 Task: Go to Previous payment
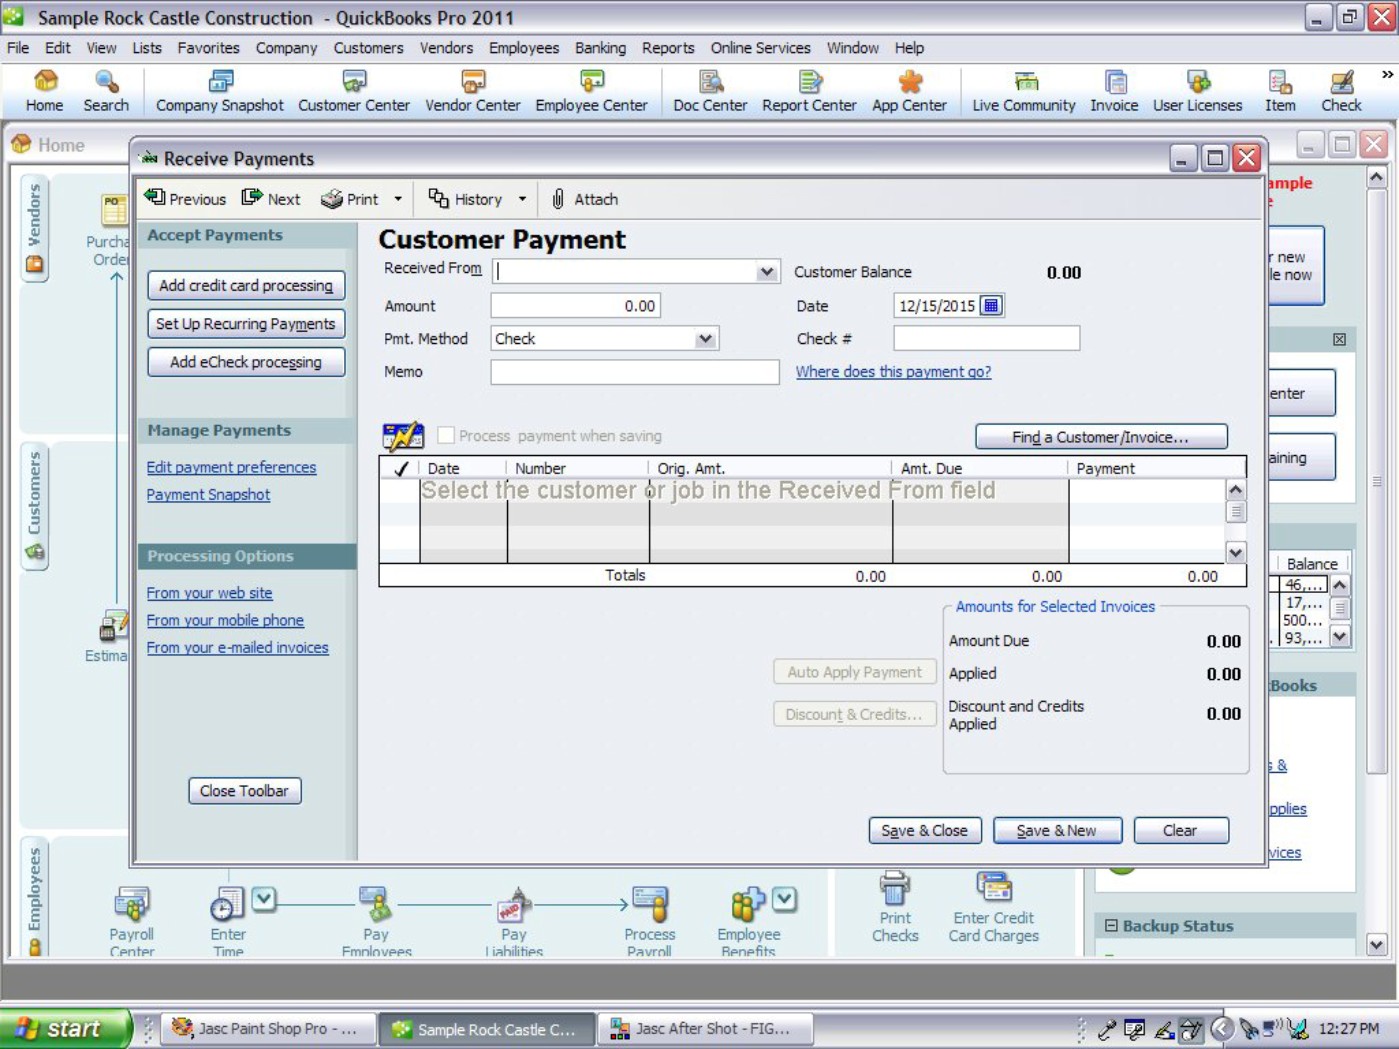pos(185,199)
